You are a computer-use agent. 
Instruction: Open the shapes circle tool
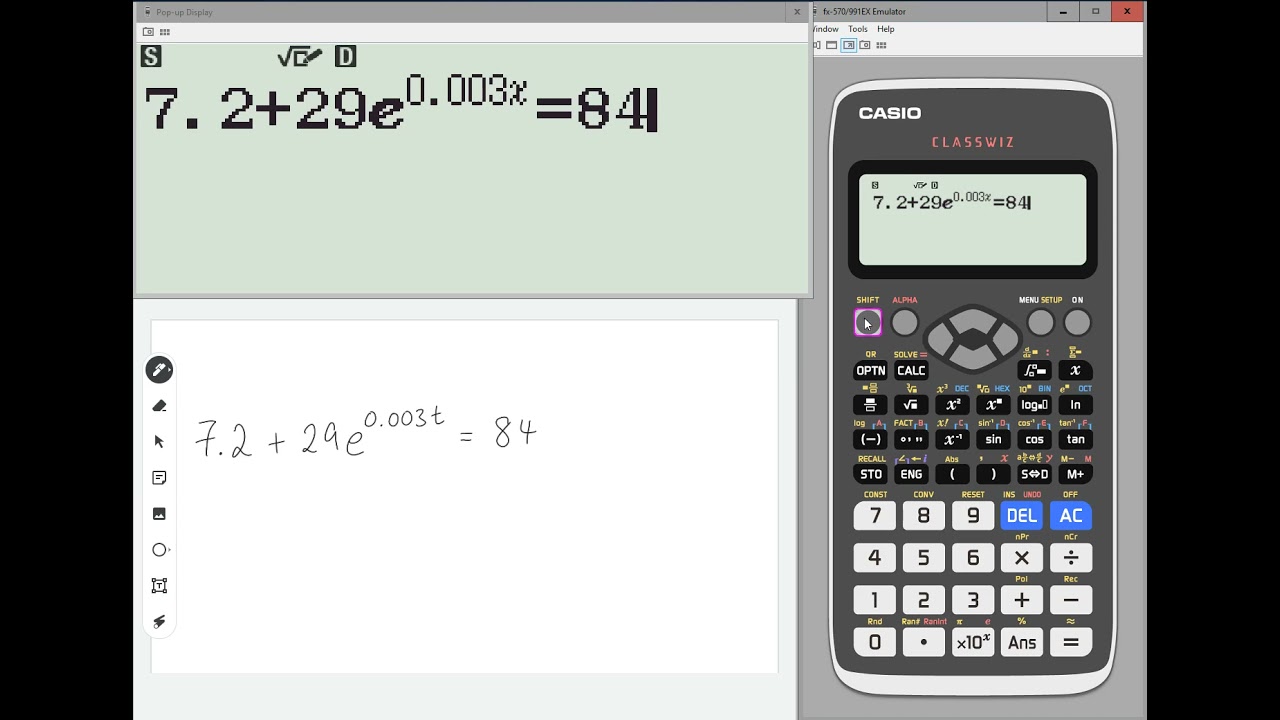coord(160,550)
